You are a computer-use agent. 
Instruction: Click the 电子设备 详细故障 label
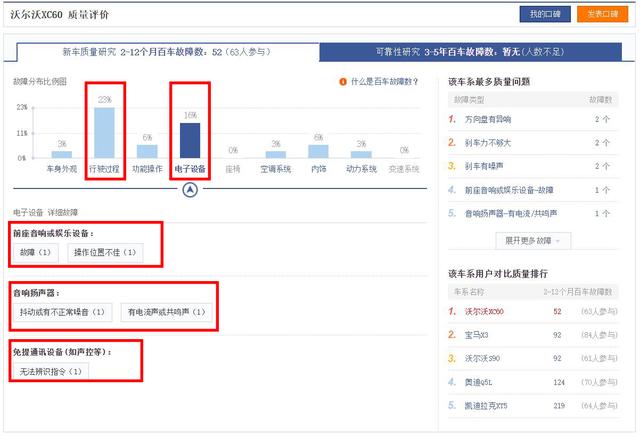pyautogui.click(x=45, y=212)
